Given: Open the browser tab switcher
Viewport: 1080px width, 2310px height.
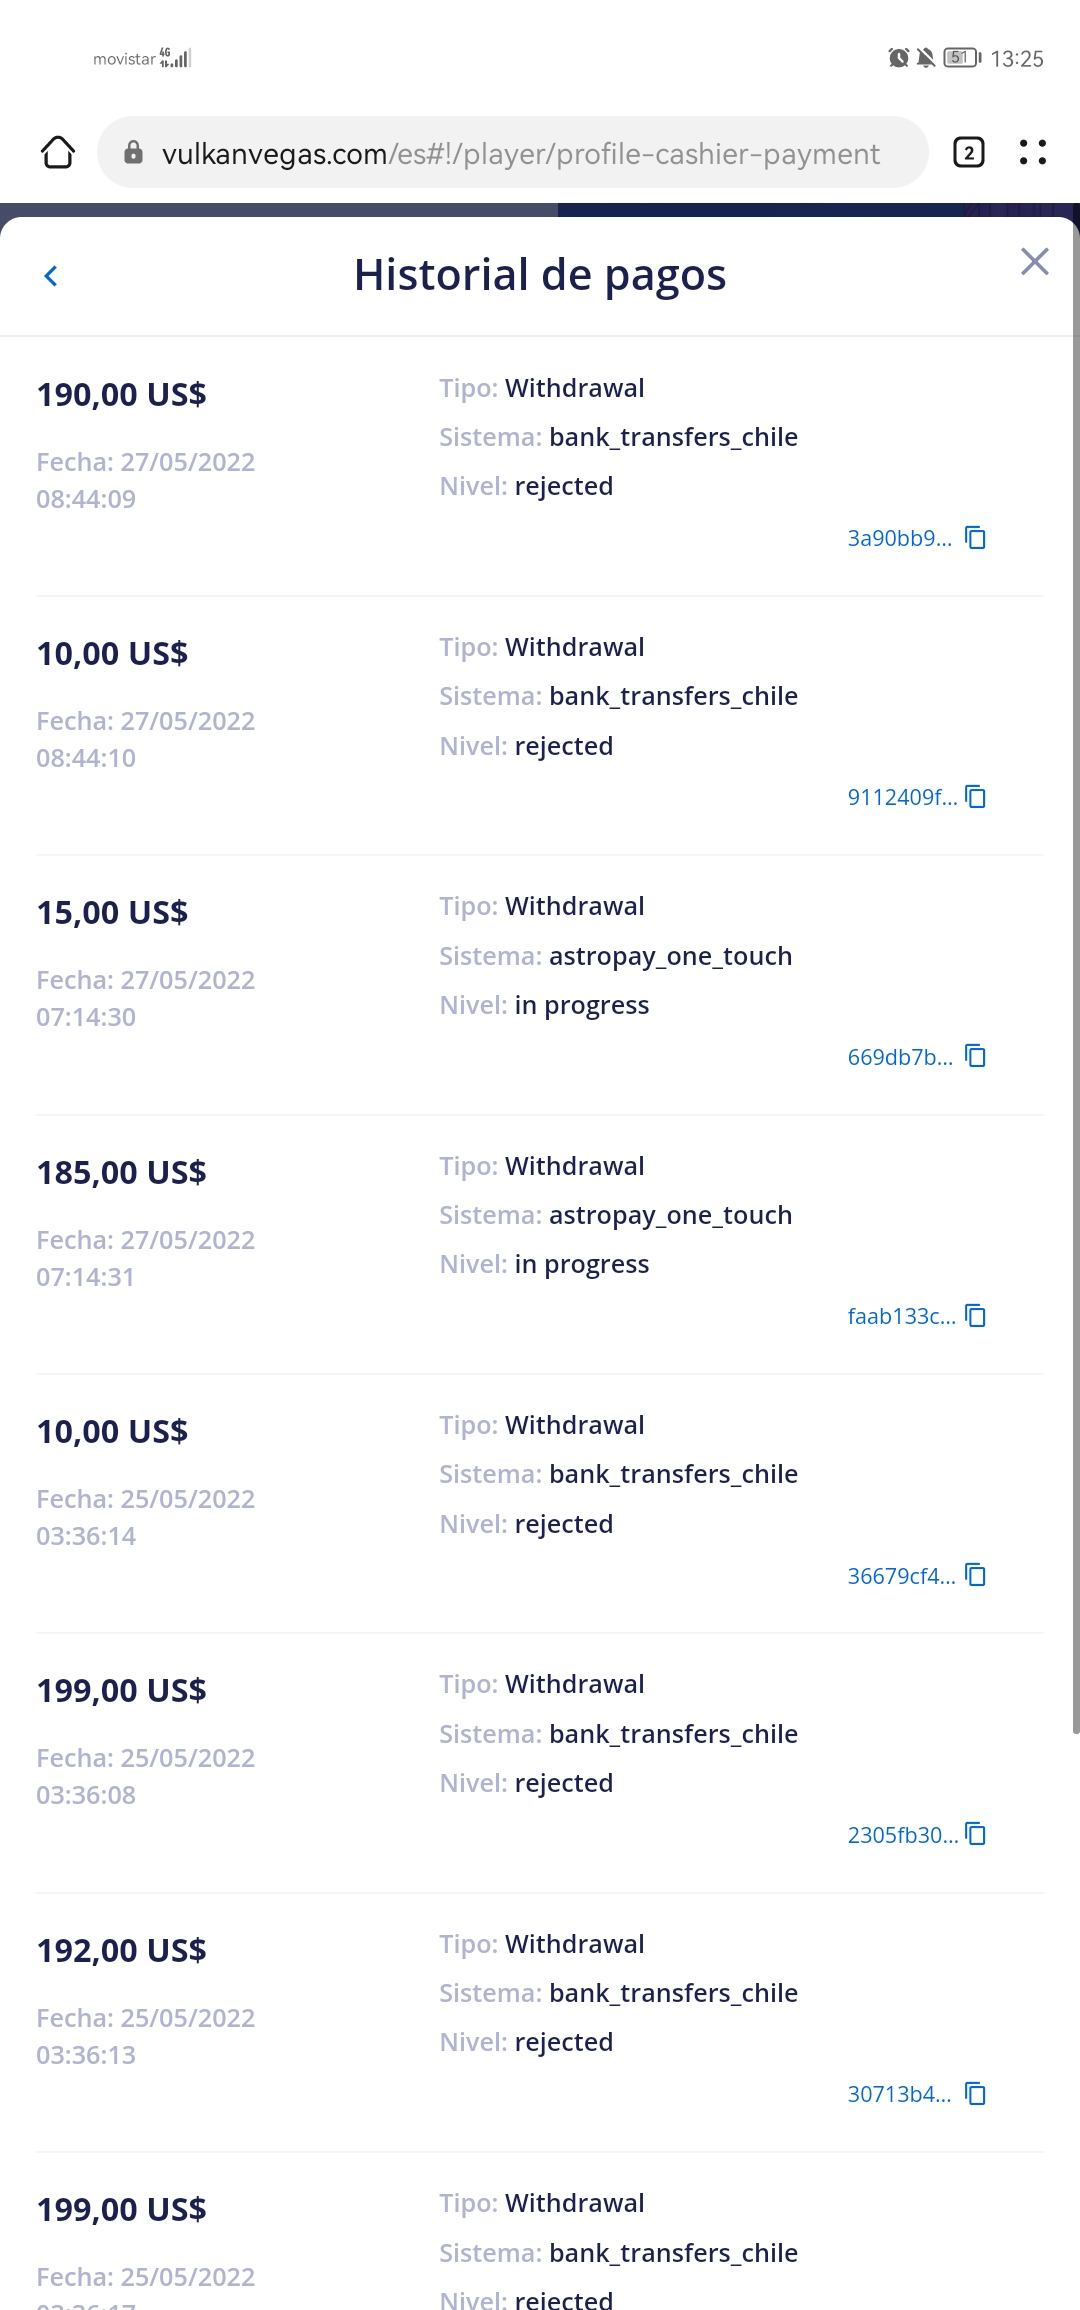Looking at the screenshot, I should click(x=968, y=152).
